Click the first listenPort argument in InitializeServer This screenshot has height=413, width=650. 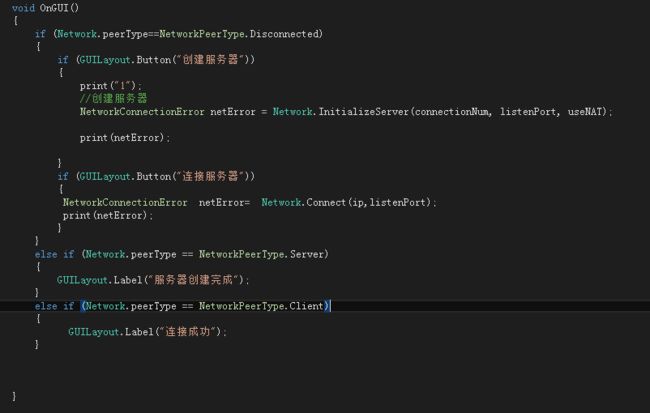529,112
